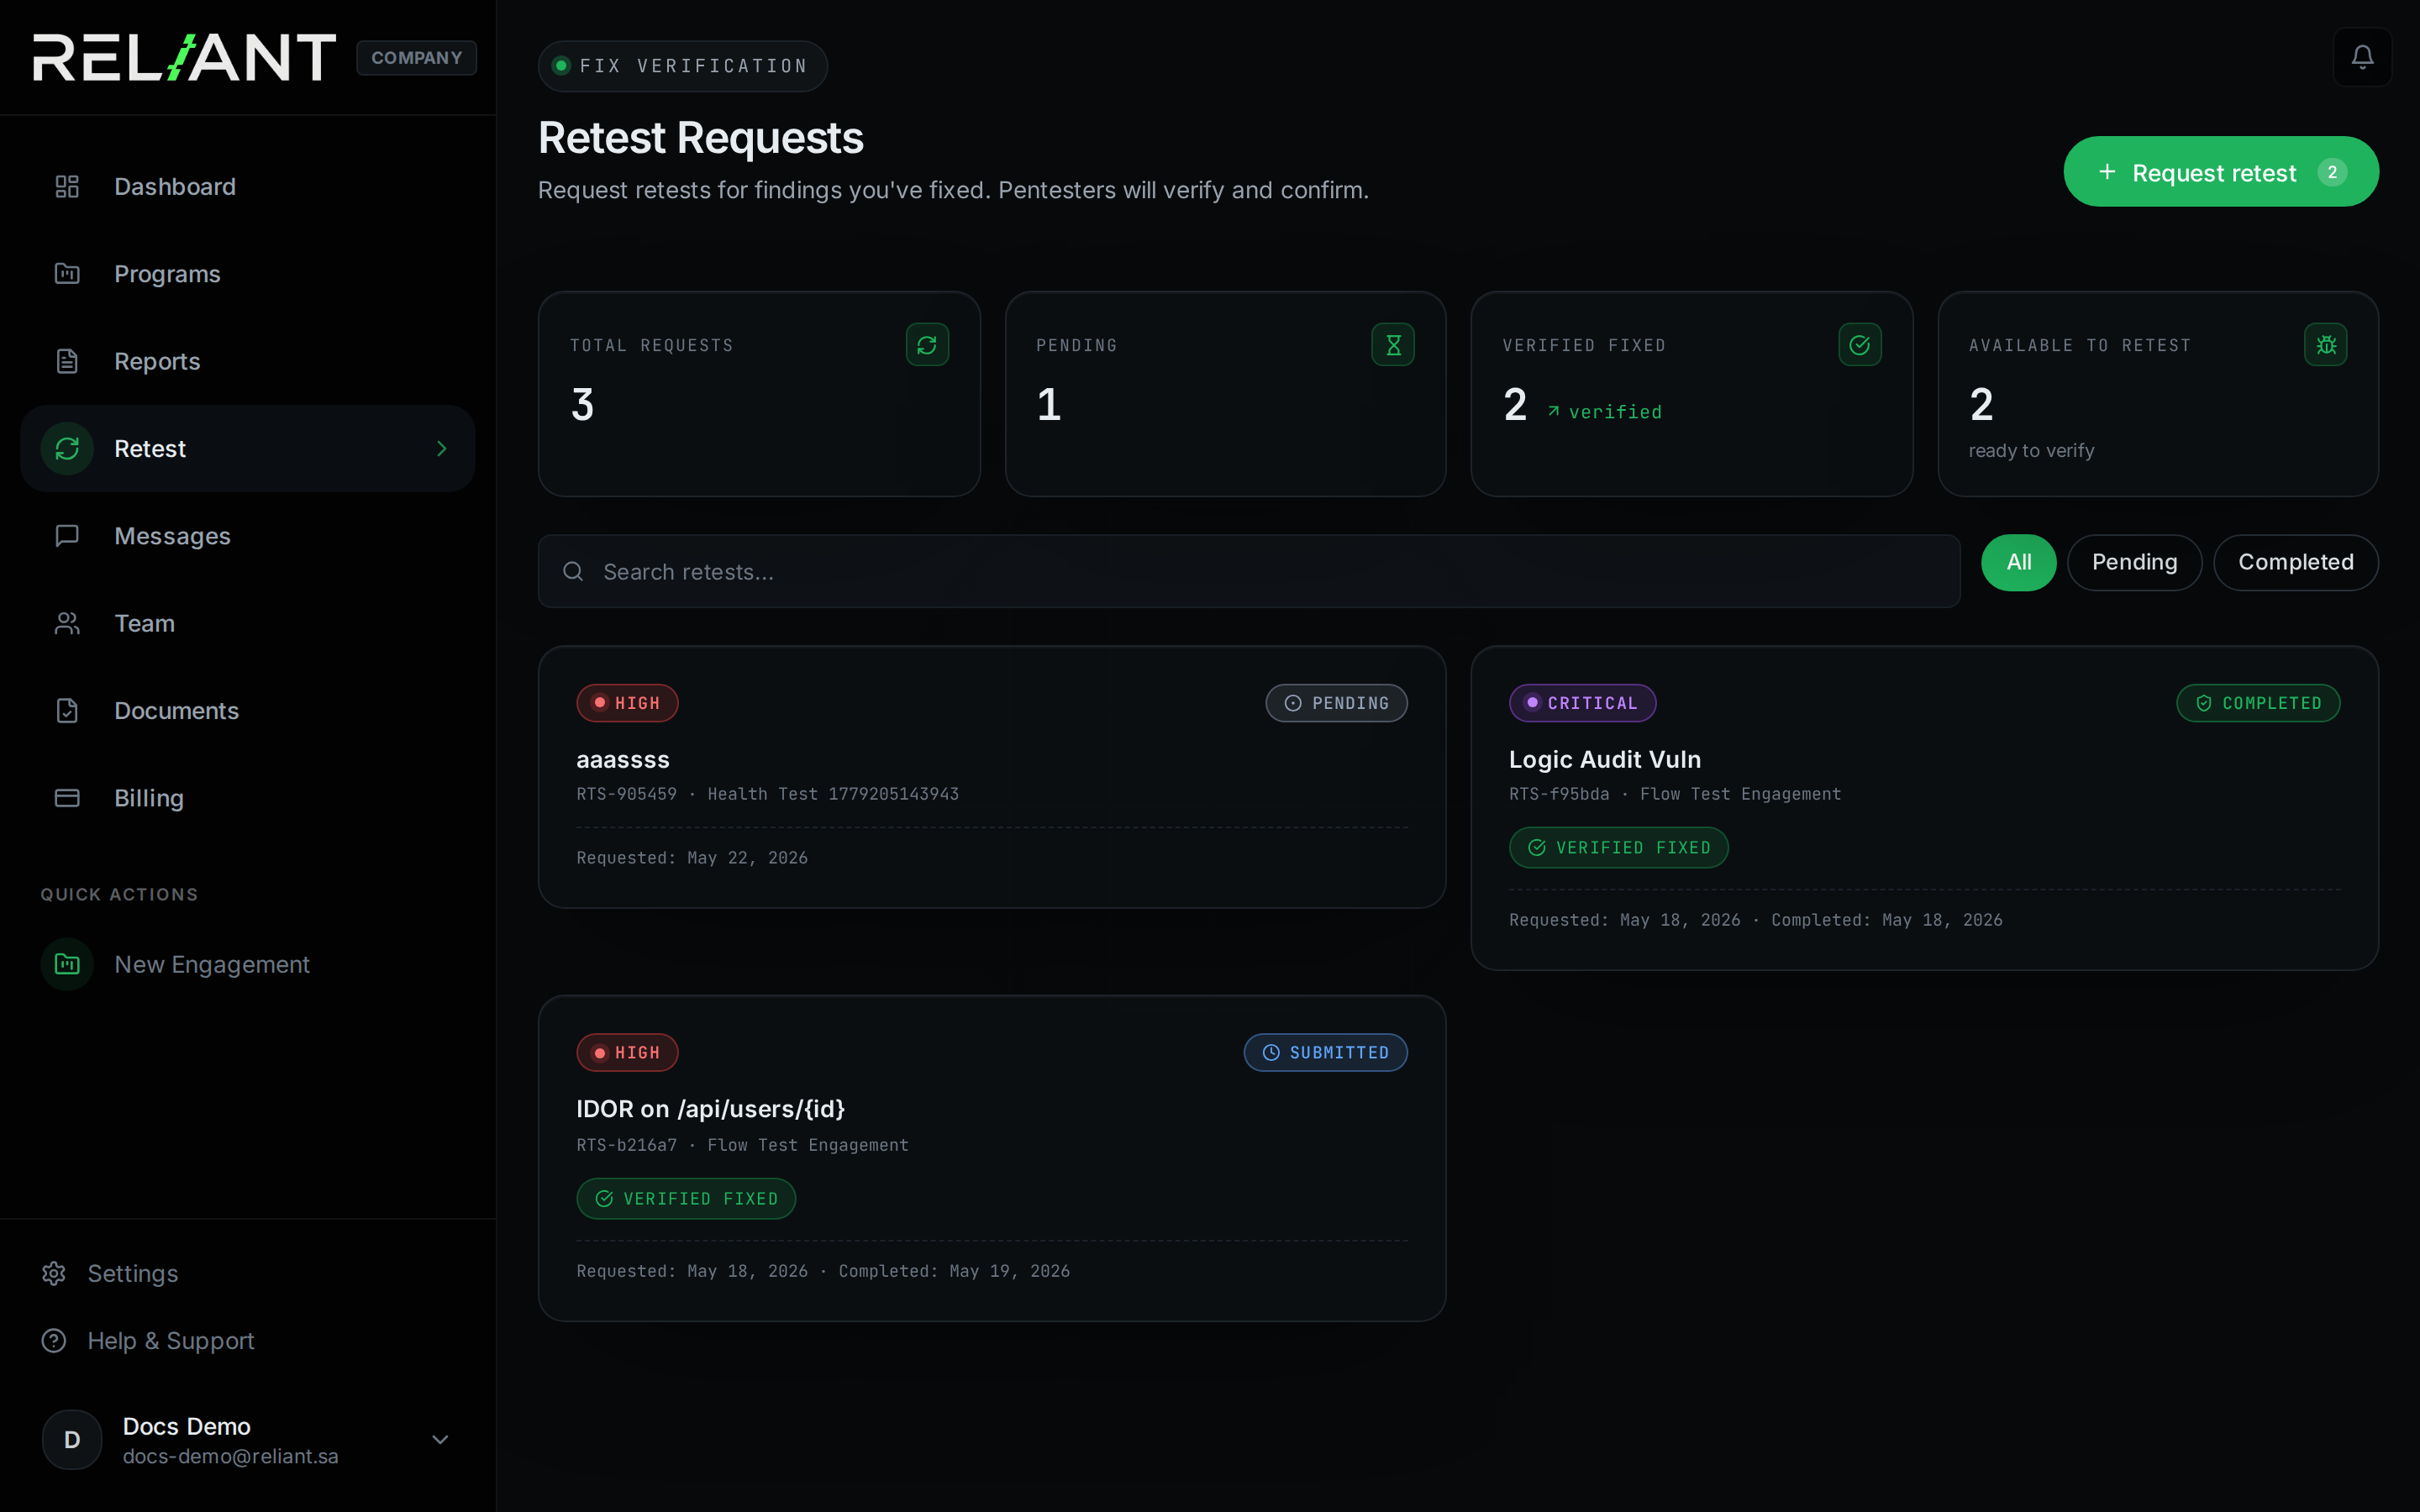Click the RTS-905459 reference text

tap(627, 794)
